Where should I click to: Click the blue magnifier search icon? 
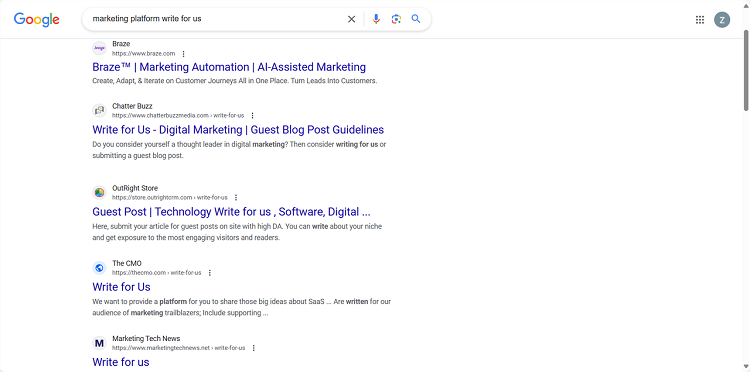coord(416,19)
